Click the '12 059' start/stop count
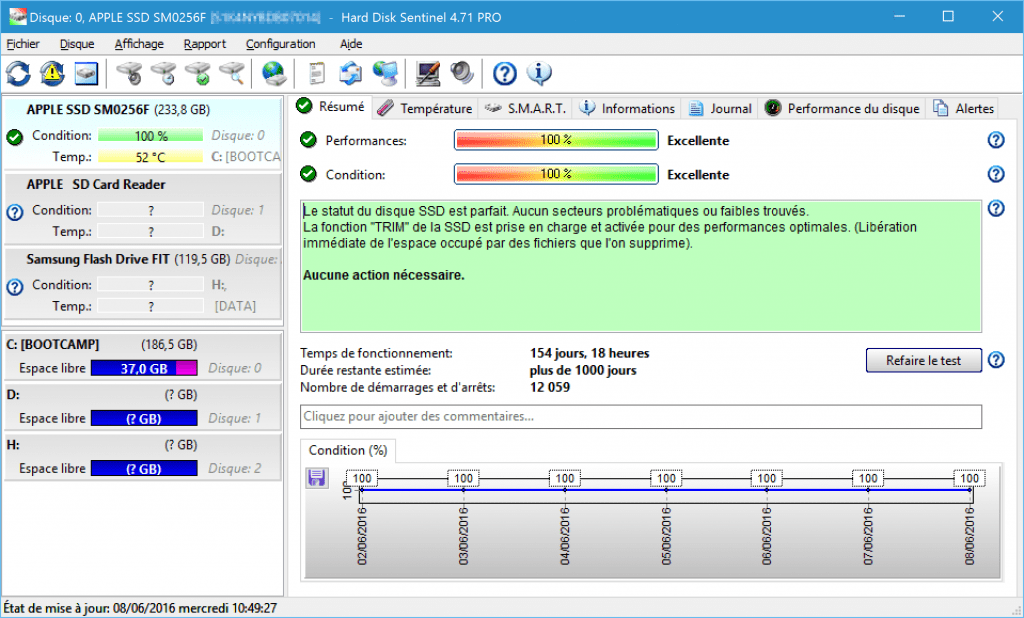The height and width of the screenshot is (618, 1024). (x=550, y=387)
